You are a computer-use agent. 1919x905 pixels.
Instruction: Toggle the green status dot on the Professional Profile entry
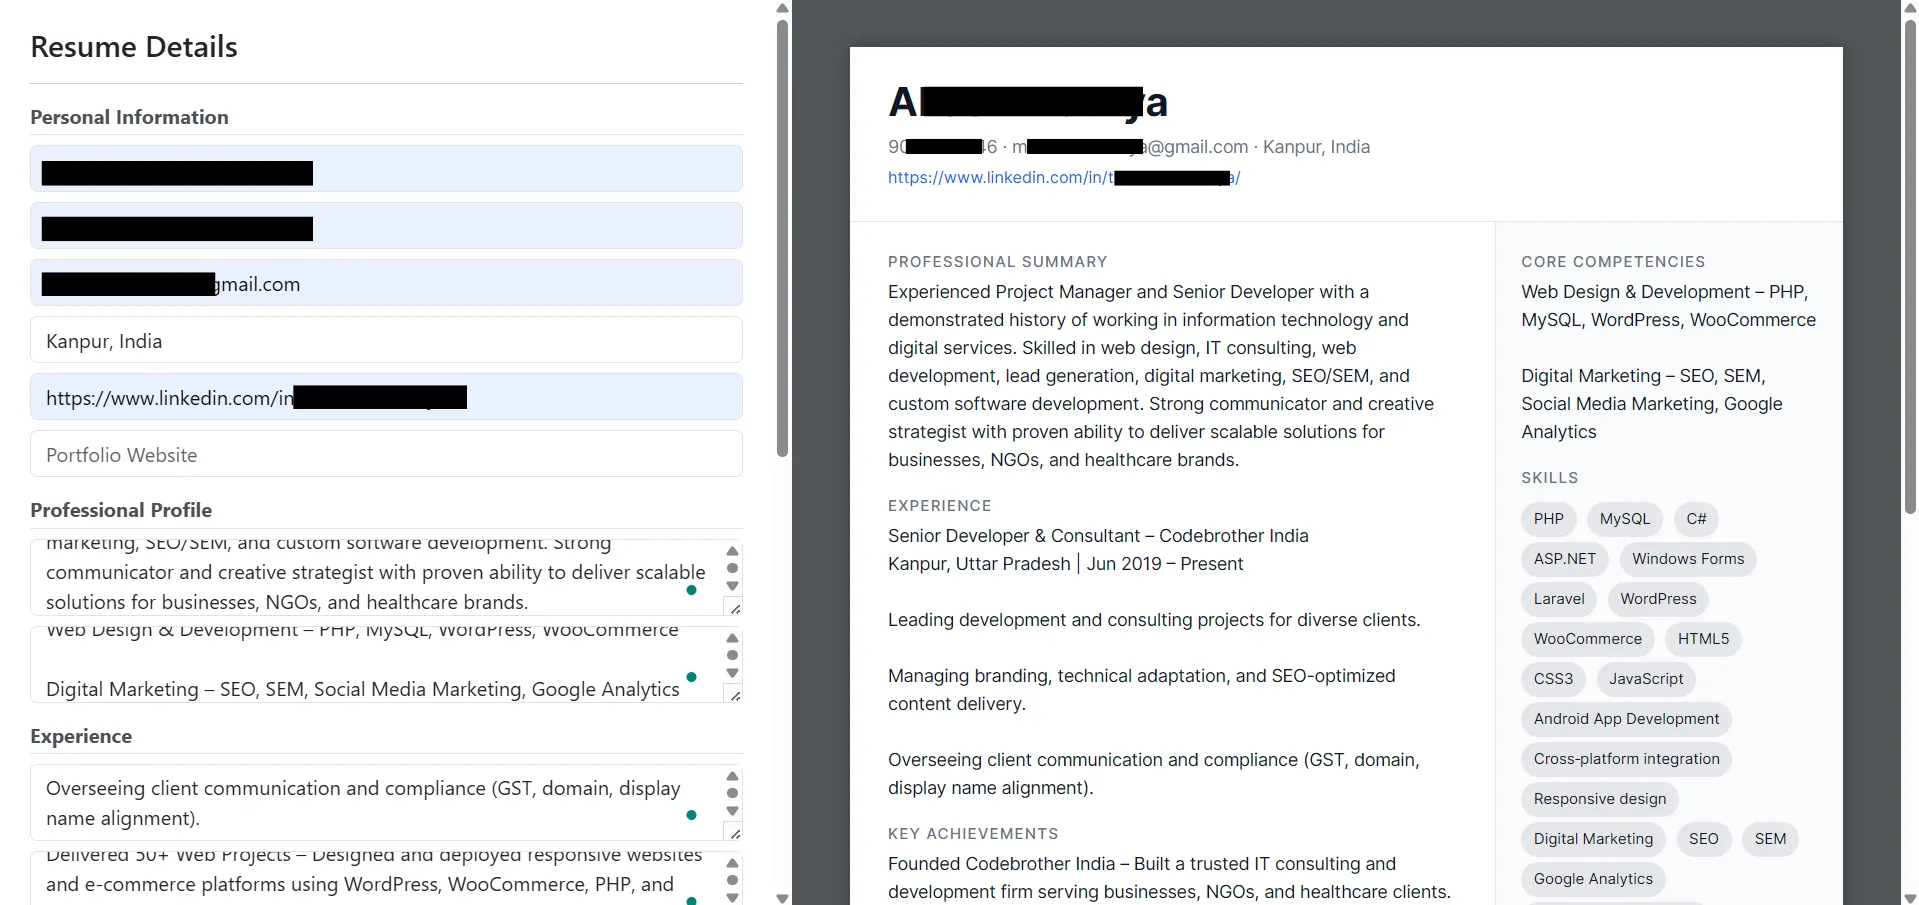click(x=690, y=591)
